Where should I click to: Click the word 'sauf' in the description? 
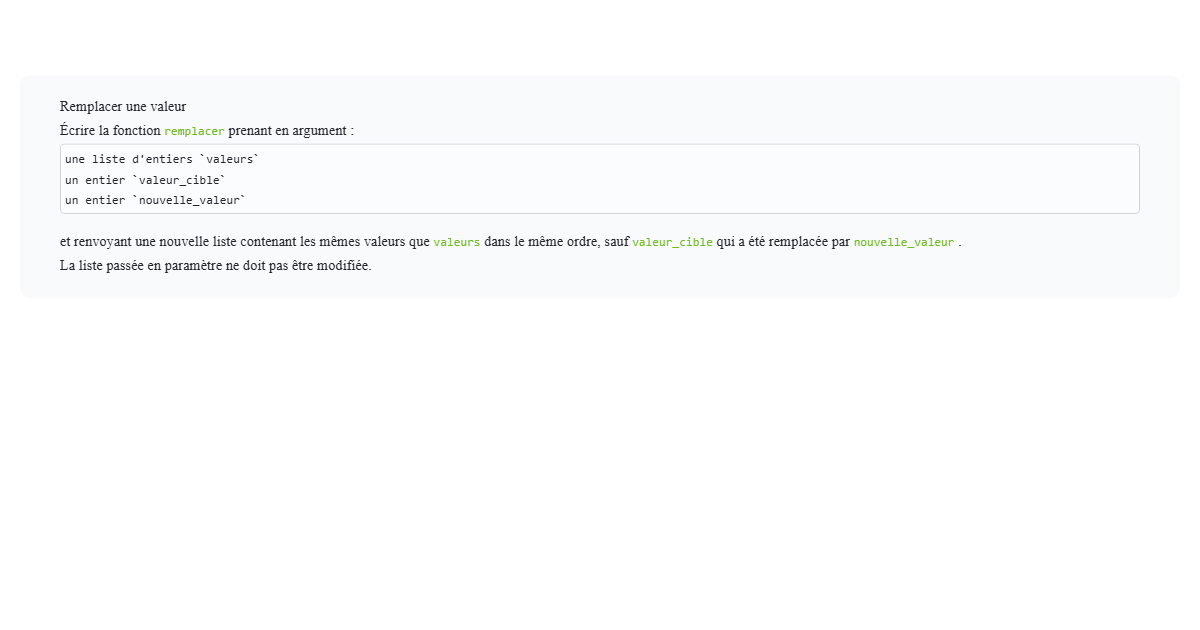coord(620,241)
